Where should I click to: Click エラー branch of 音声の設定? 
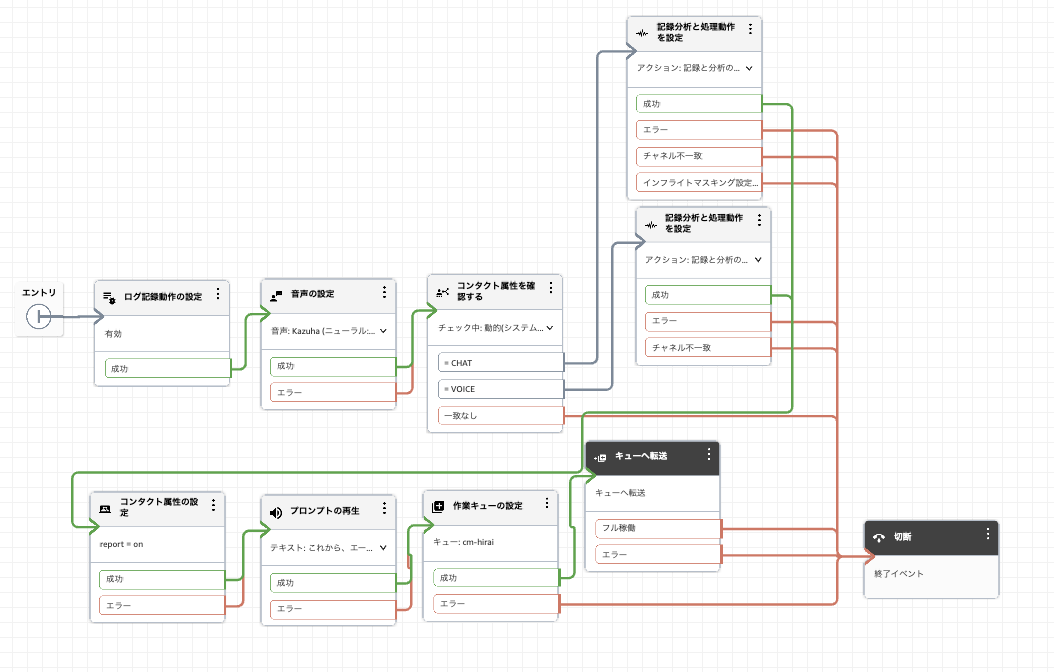coord(334,392)
